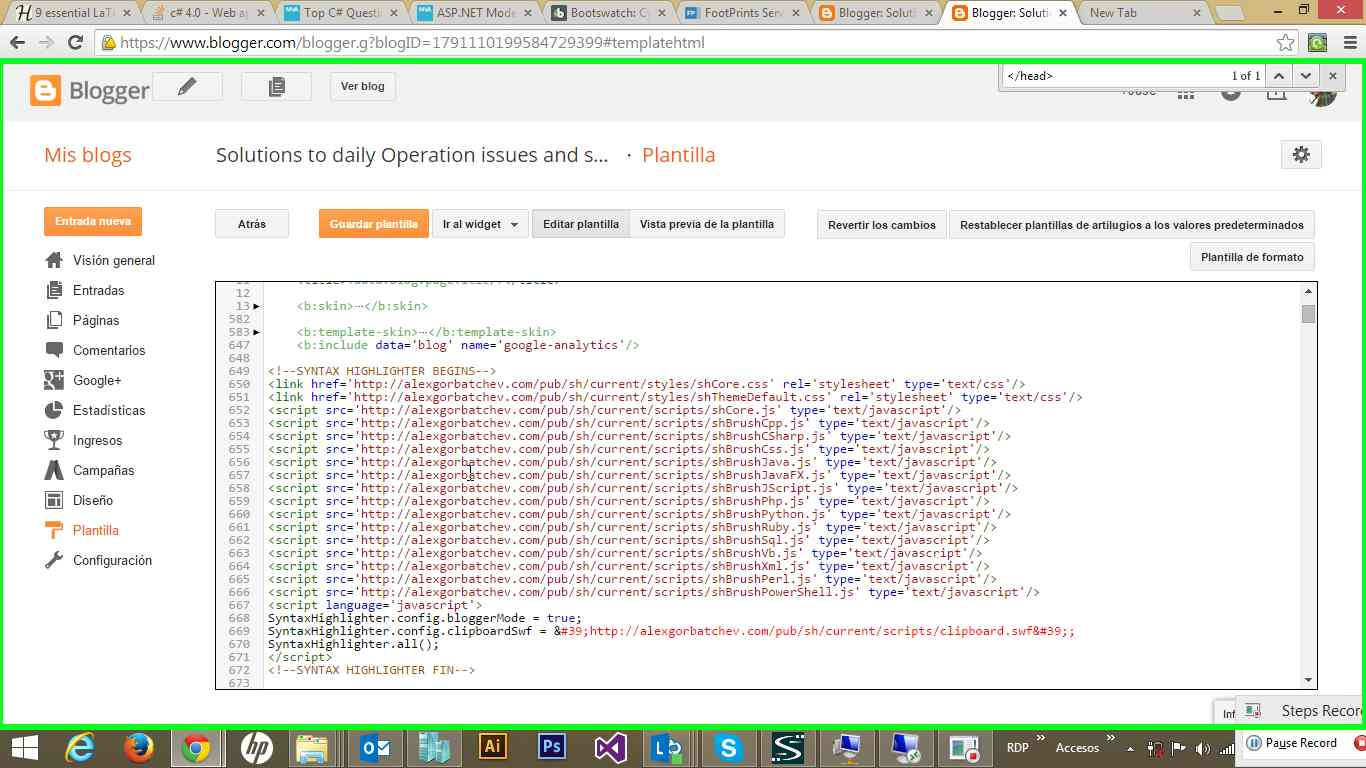
Task: Click the editor scroll-up arrow
Action: [1308, 291]
